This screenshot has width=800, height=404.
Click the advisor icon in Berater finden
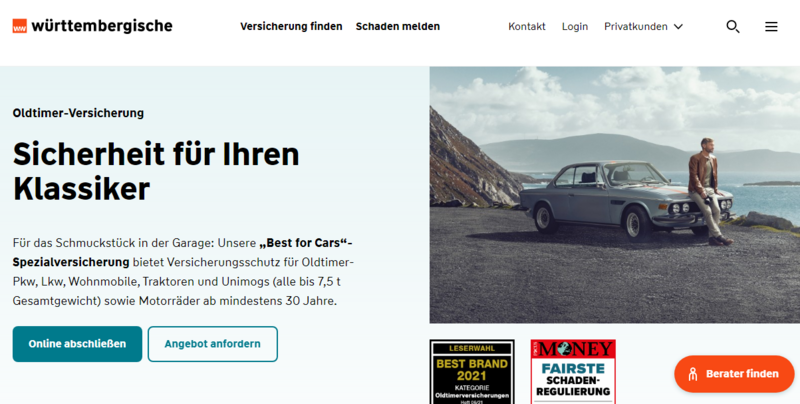point(692,374)
